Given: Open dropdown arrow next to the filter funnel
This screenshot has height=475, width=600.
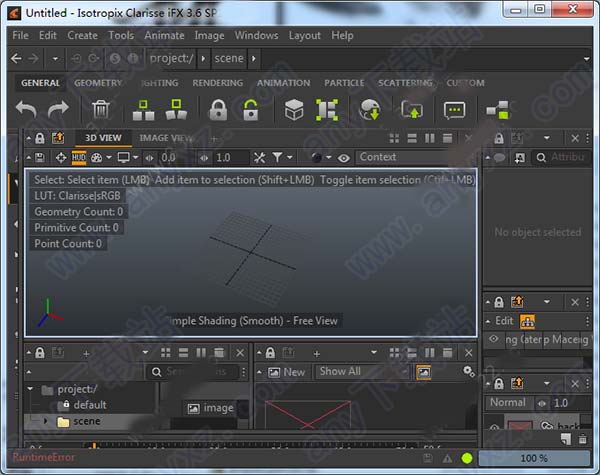Looking at the screenshot, I should click(290, 157).
